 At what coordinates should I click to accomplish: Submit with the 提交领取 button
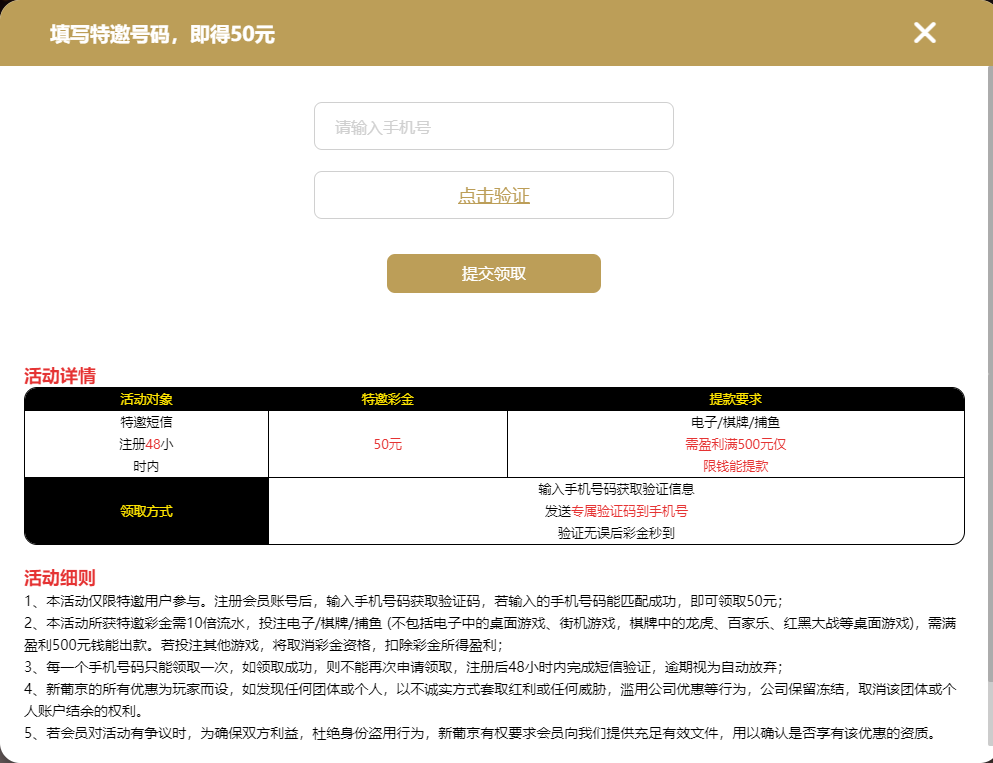pos(494,274)
